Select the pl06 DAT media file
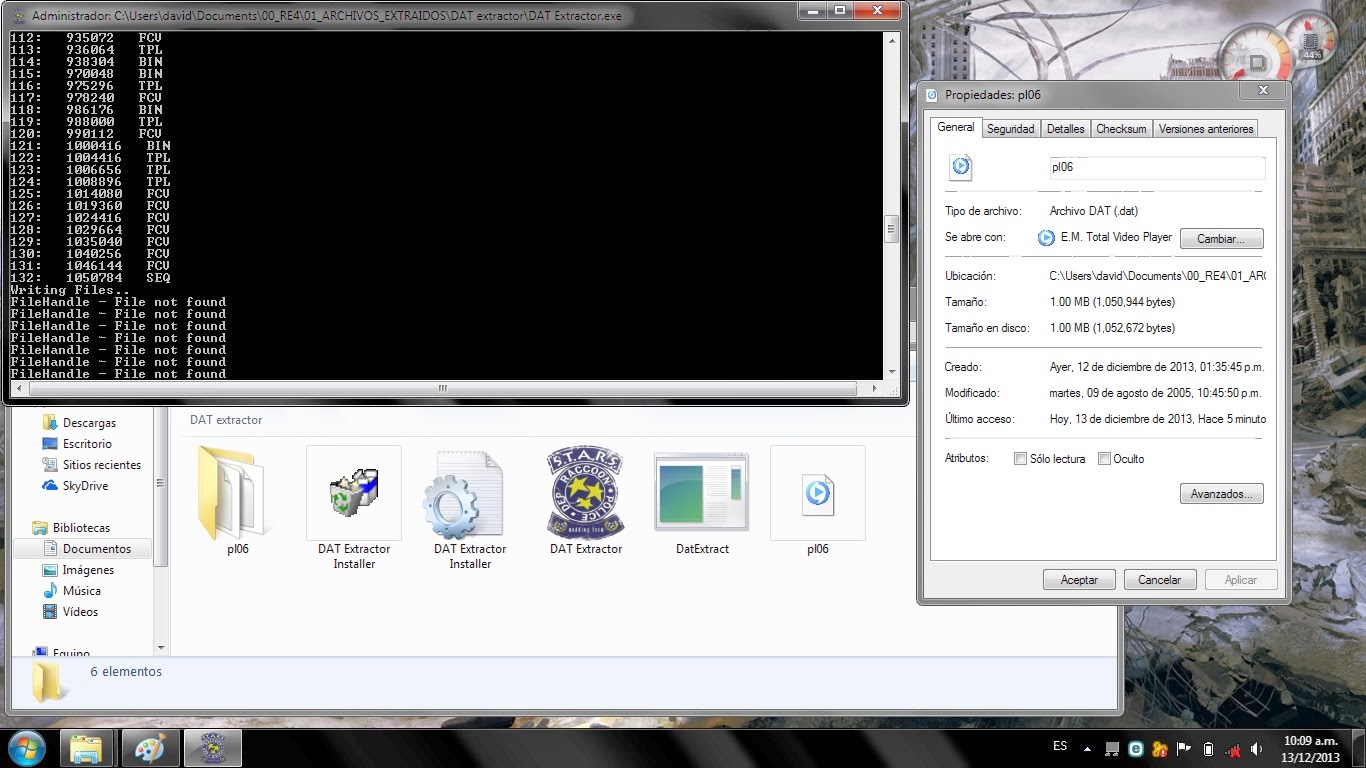The width and height of the screenshot is (1366, 768). pyautogui.click(x=818, y=494)
